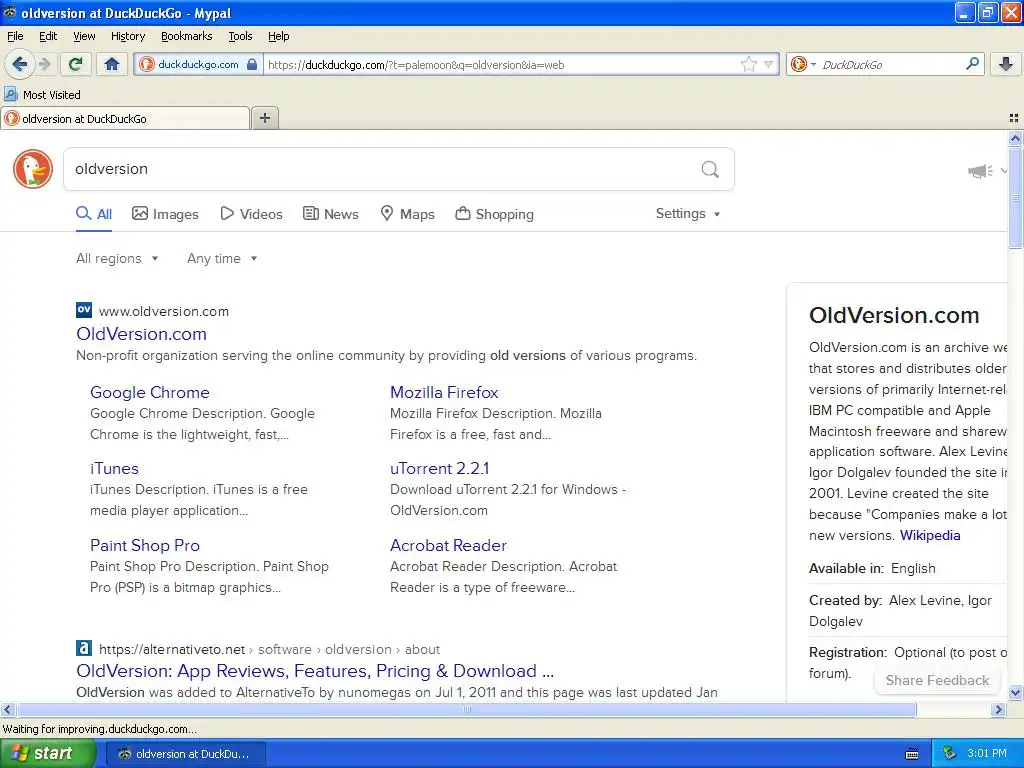Click the duckduckgo.com site identity label
The width and height of the screenshot is (1024, 768).
pyautogui.click(x=199, y=64)
